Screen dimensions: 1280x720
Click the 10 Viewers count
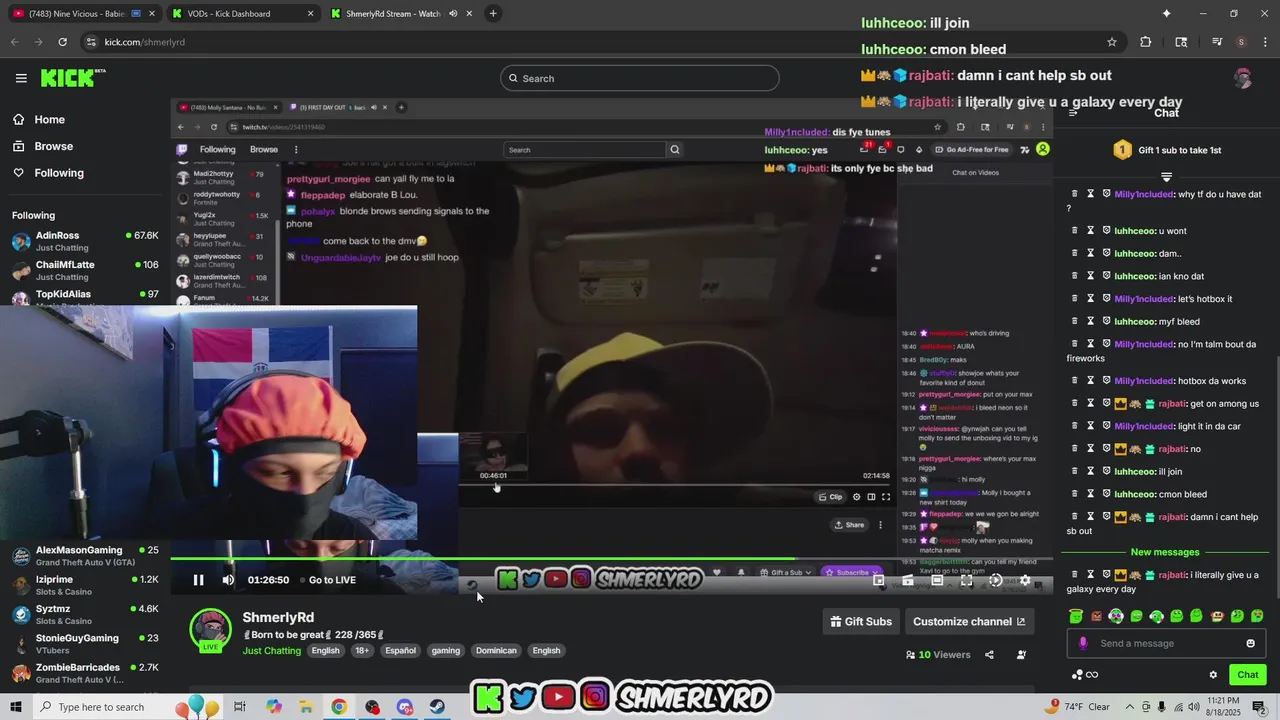point(938,655)
